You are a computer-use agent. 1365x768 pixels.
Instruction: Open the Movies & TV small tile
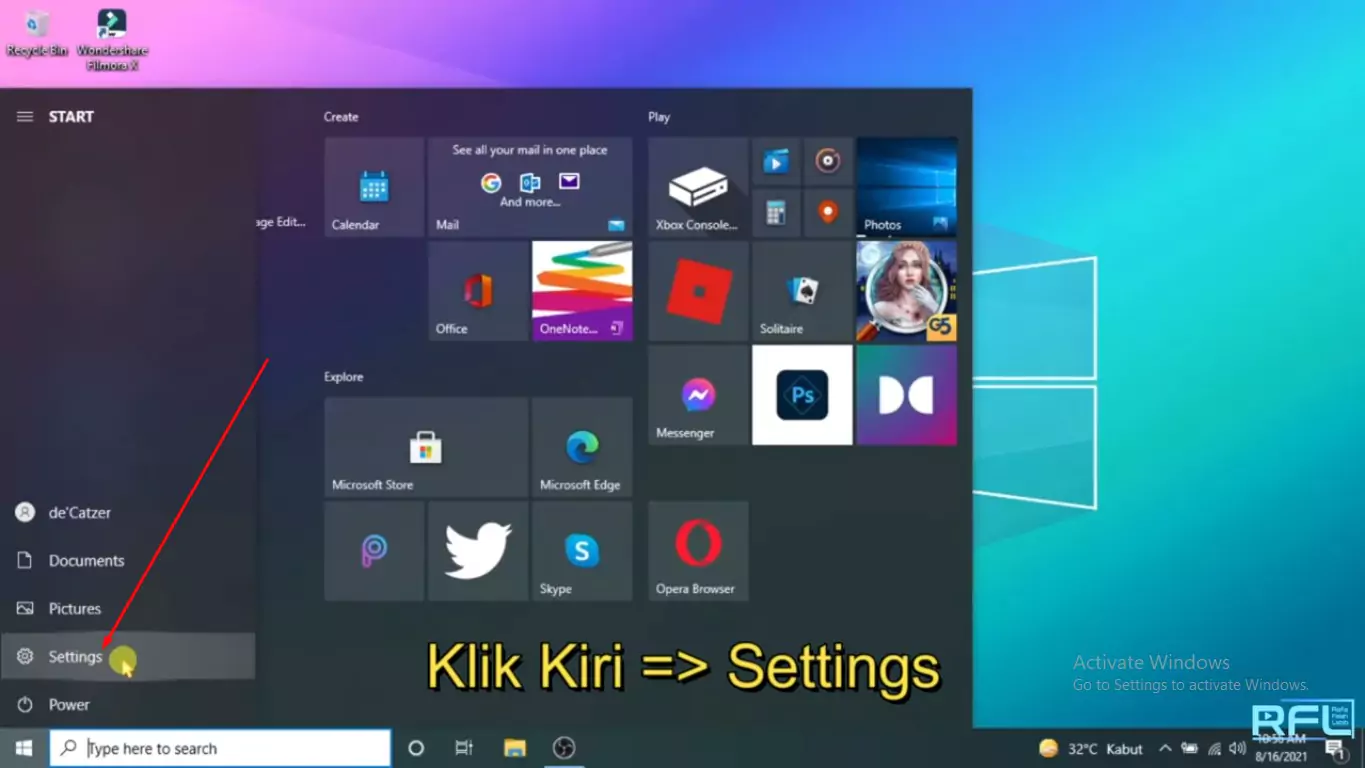[x=776, y=161]
